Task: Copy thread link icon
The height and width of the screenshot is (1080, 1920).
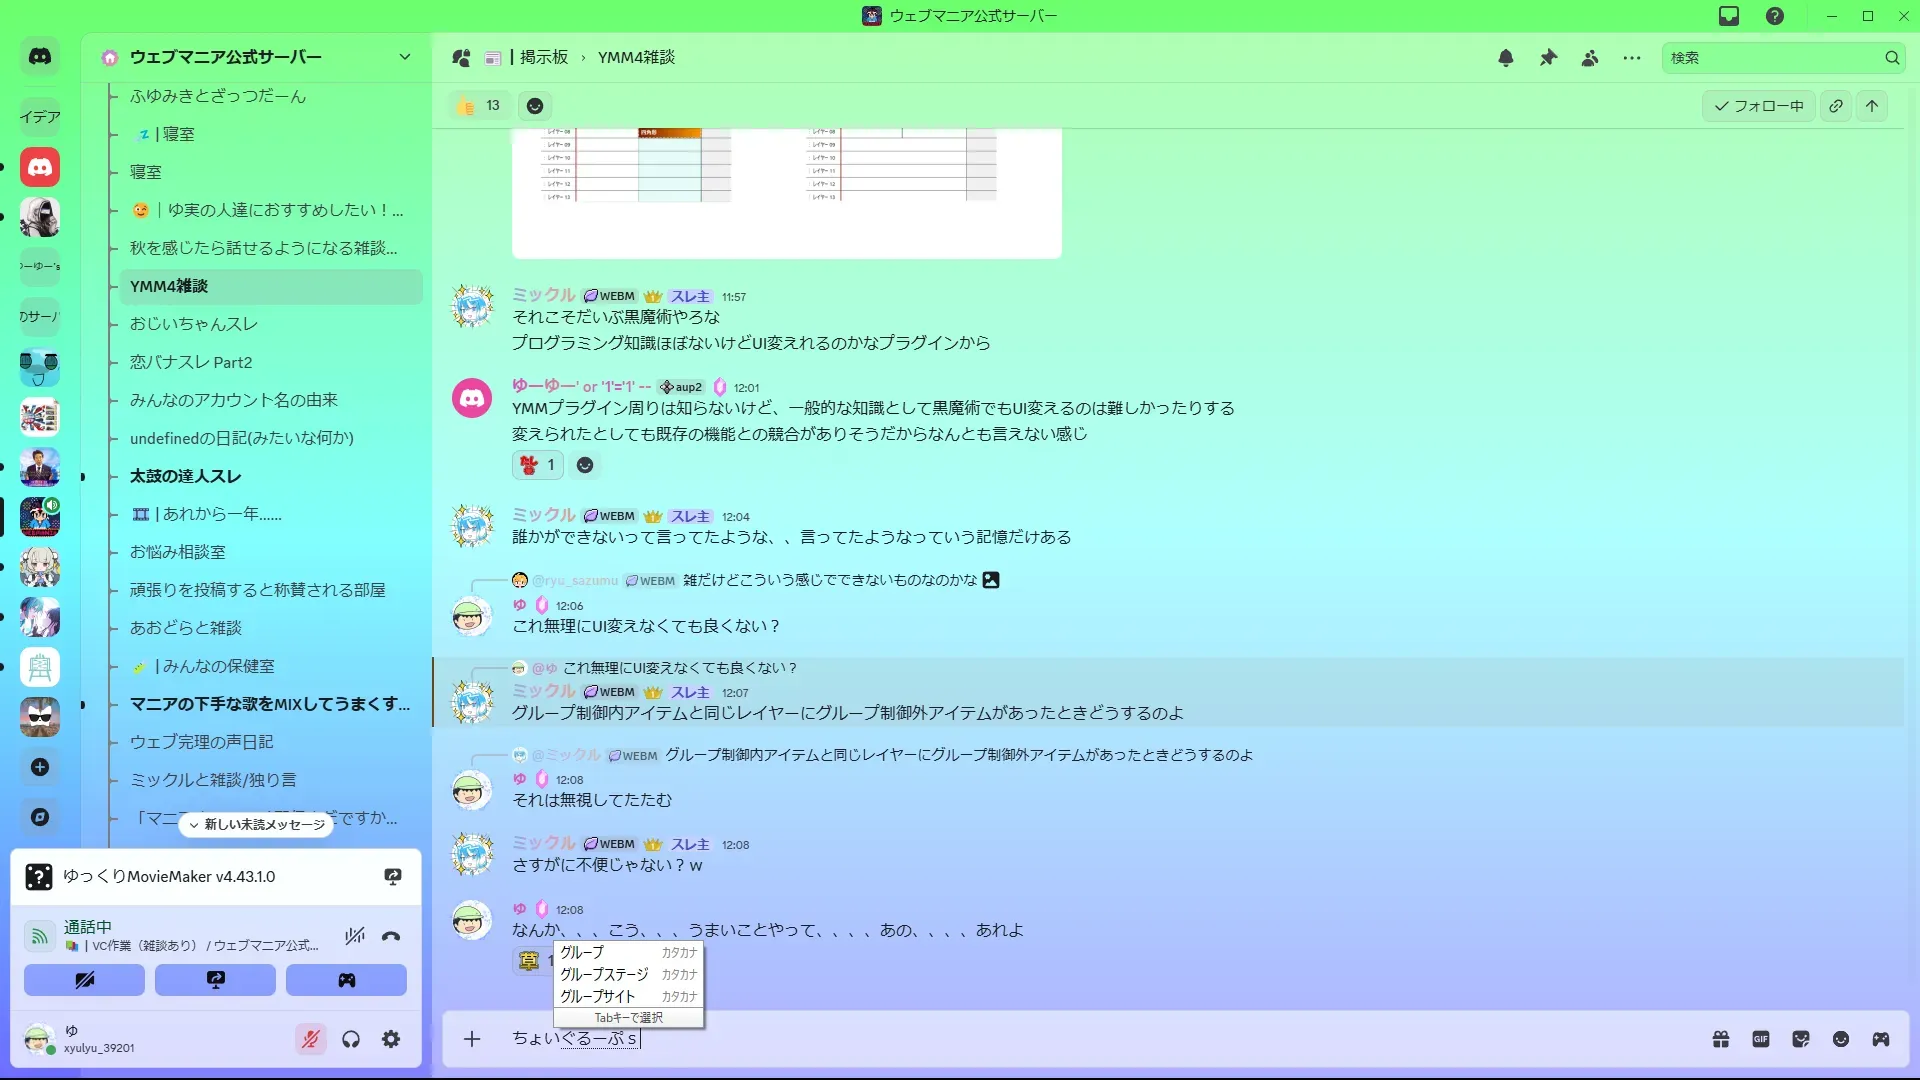Action: tap(1836, 106)
